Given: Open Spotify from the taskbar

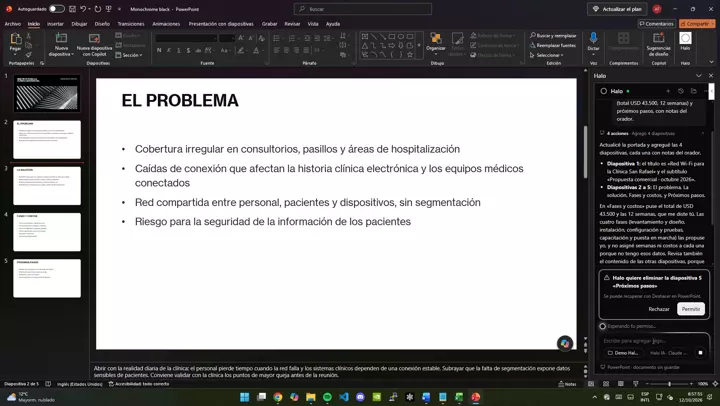Looking at the screenshot, I should pos(327,397).
